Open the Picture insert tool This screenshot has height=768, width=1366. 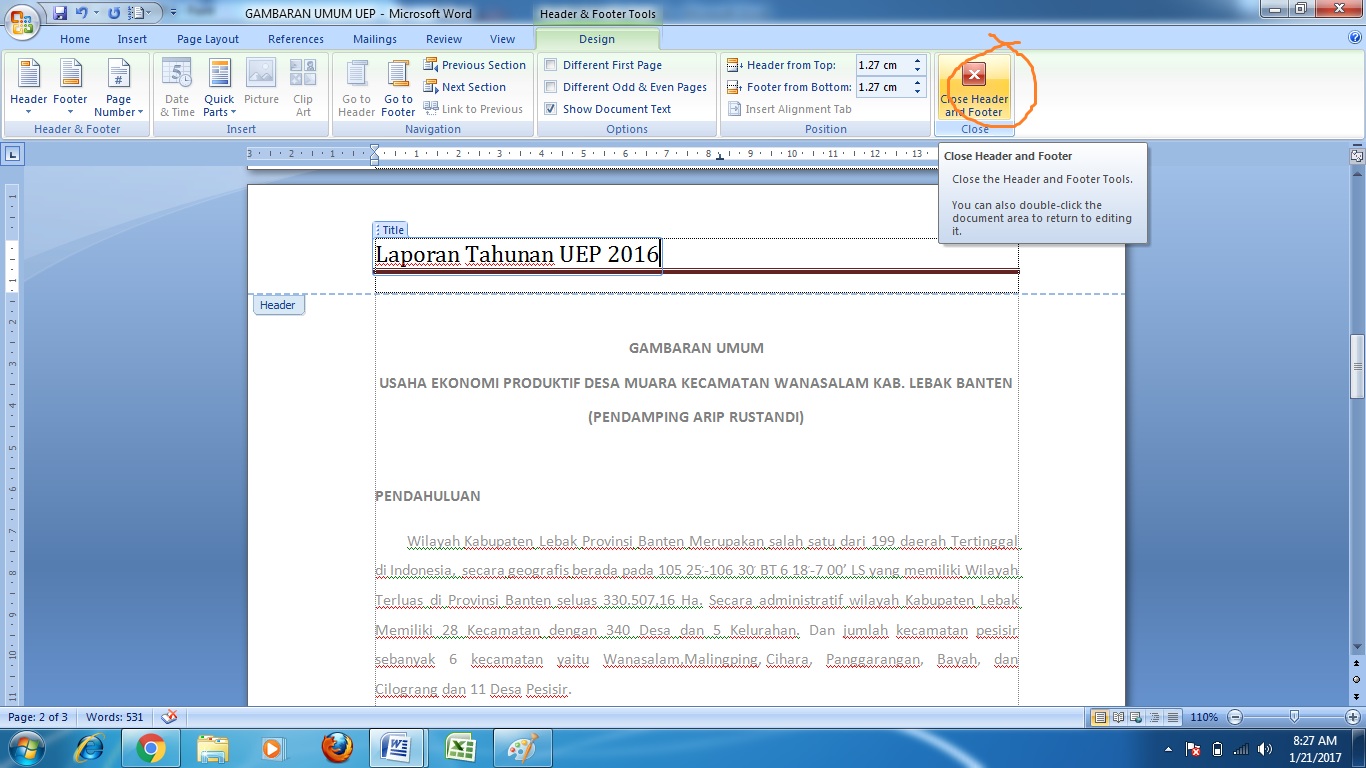click(261, 88)
